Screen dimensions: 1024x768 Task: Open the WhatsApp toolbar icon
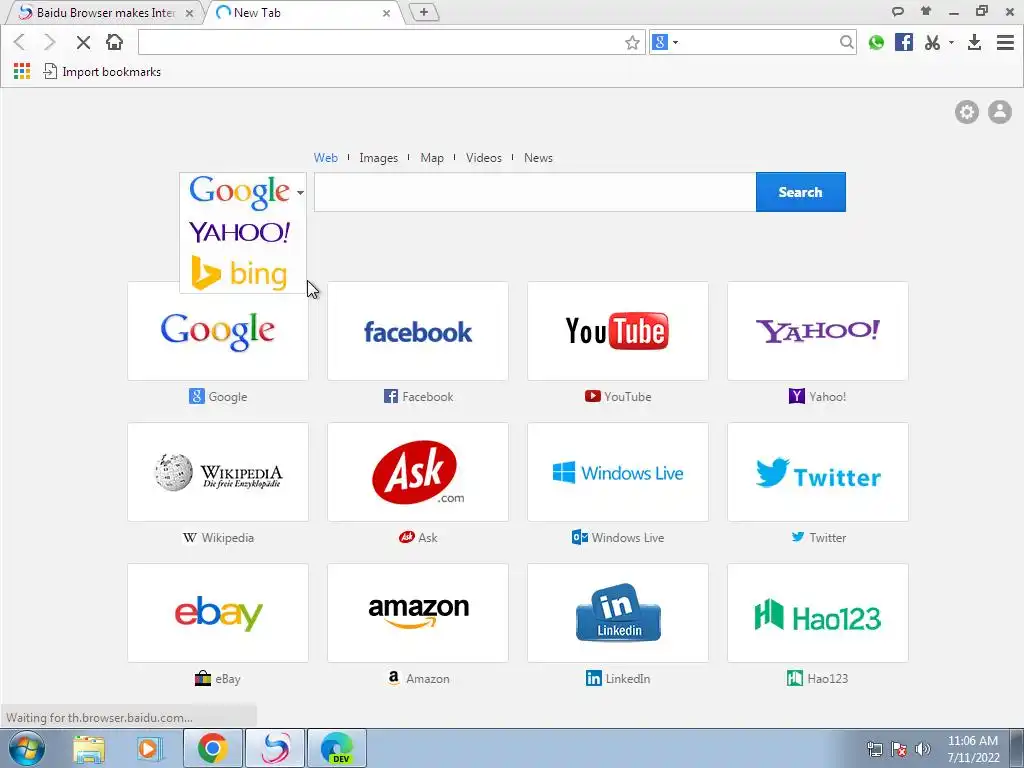[876, 42]
